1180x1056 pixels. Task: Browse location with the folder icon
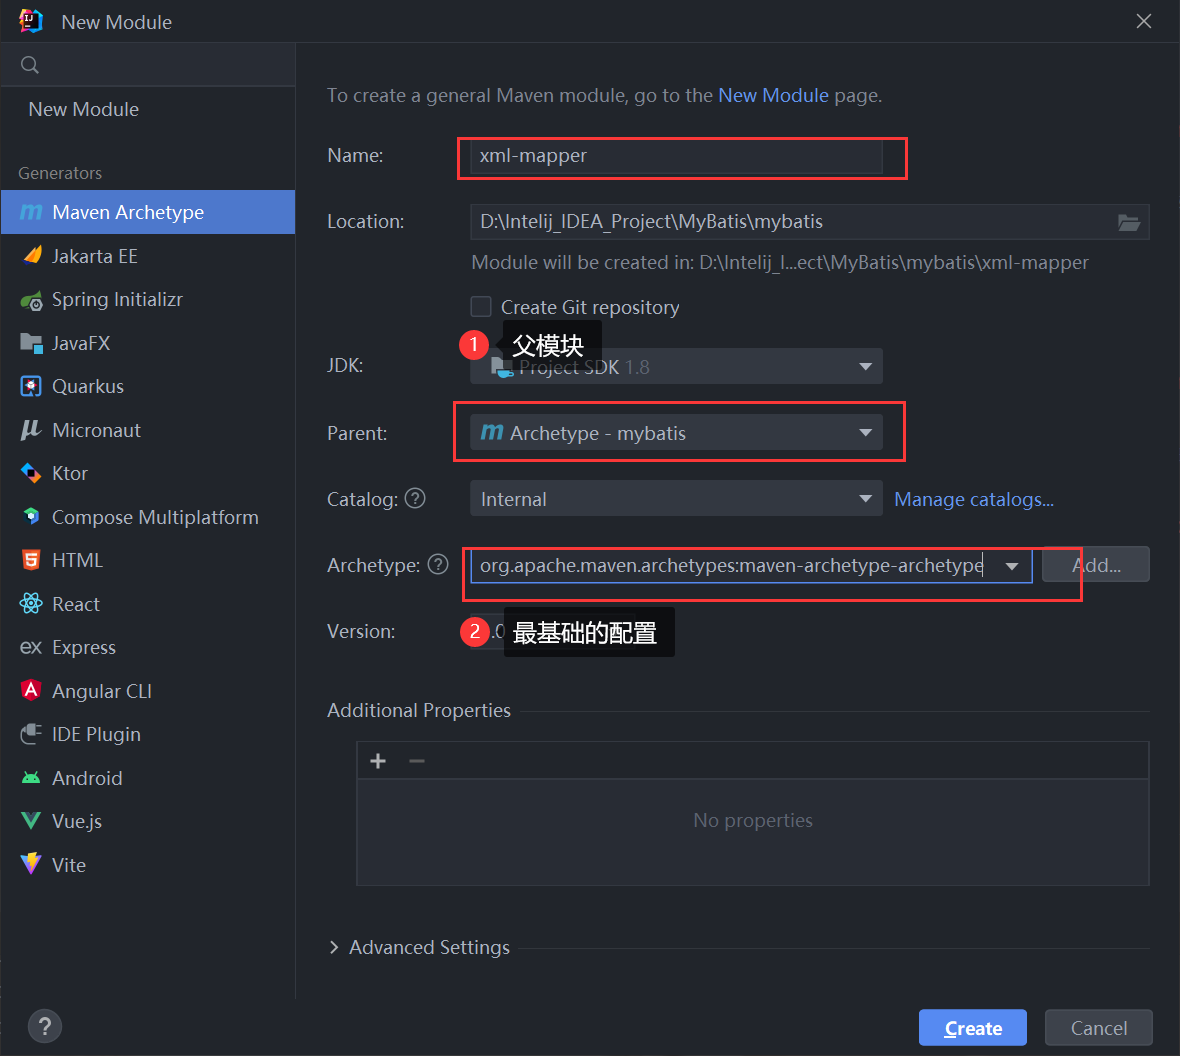tap(1128, 222)
